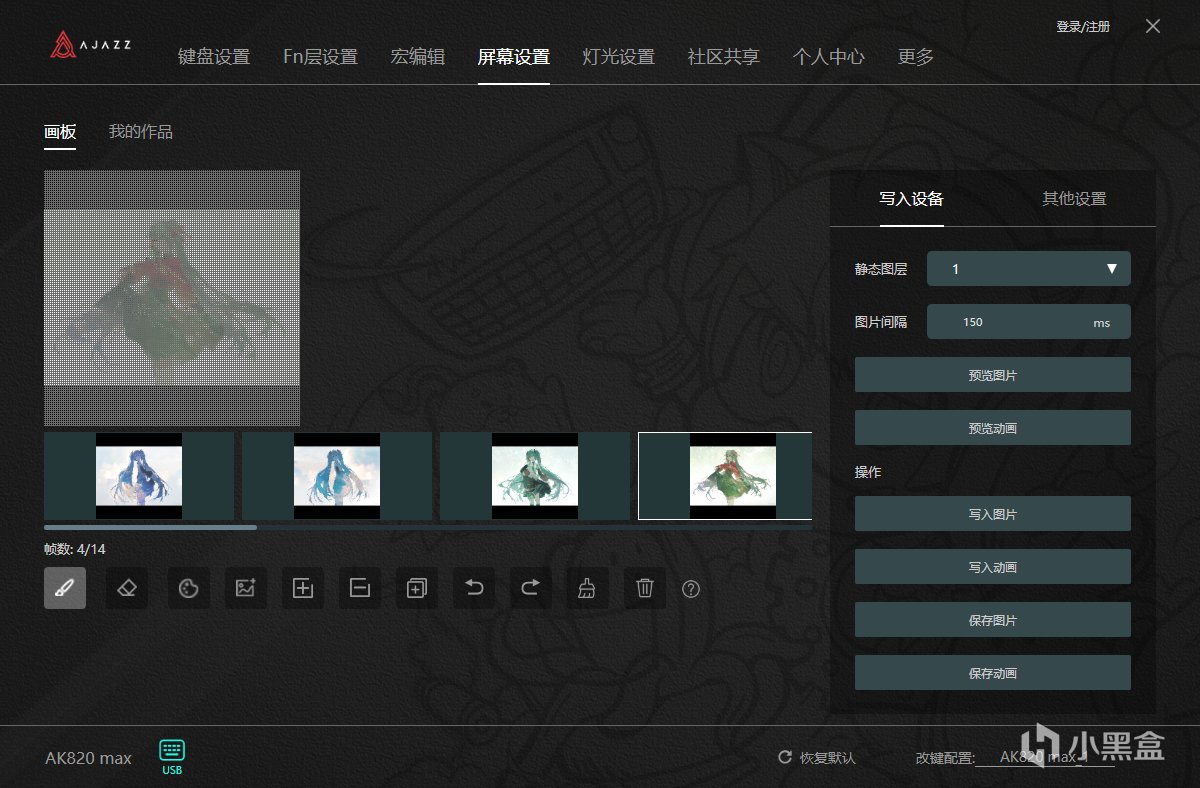The image size is (1200, 788).
Task: Select the third frame thumbnail
Action: click(535, 476)
